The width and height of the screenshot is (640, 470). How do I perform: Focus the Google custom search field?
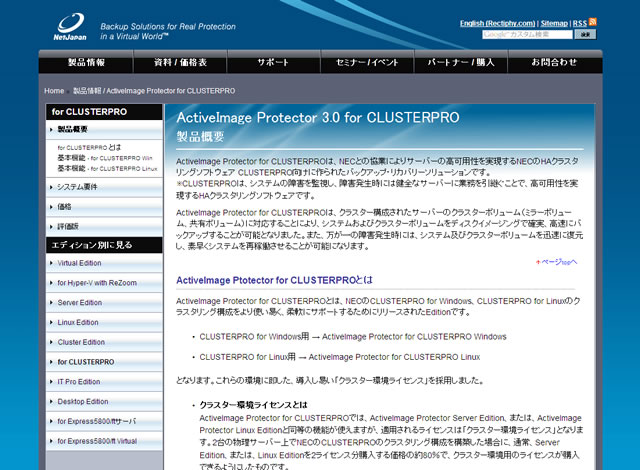[527, 35]
